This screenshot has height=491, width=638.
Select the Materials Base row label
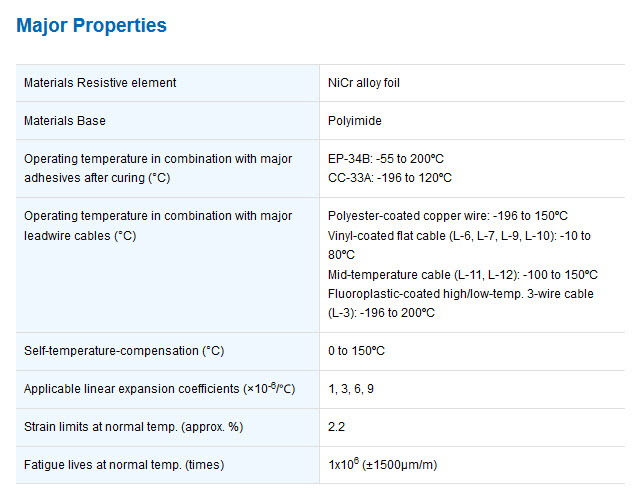65,121
